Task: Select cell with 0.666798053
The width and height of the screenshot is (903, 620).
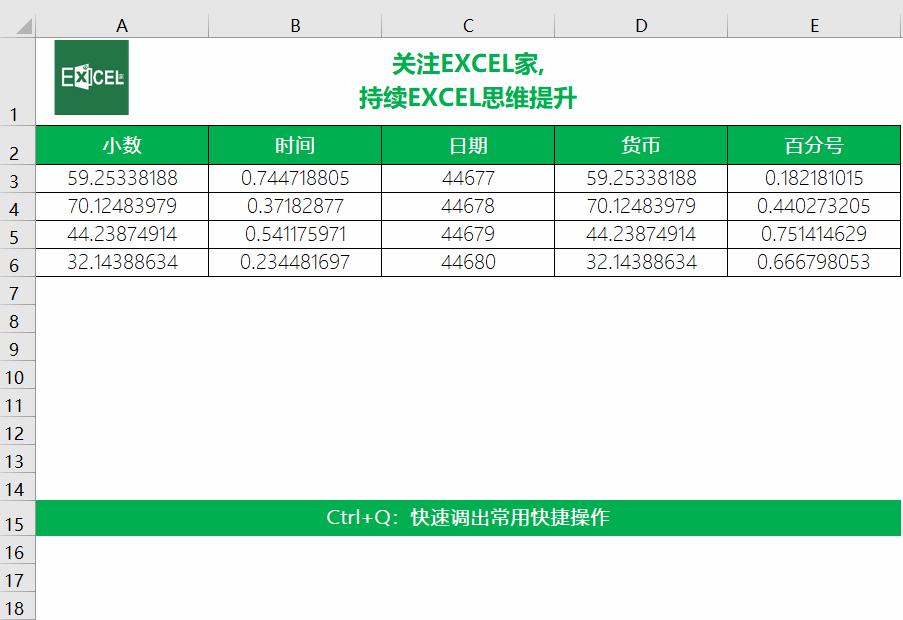Action: [814, 263]
